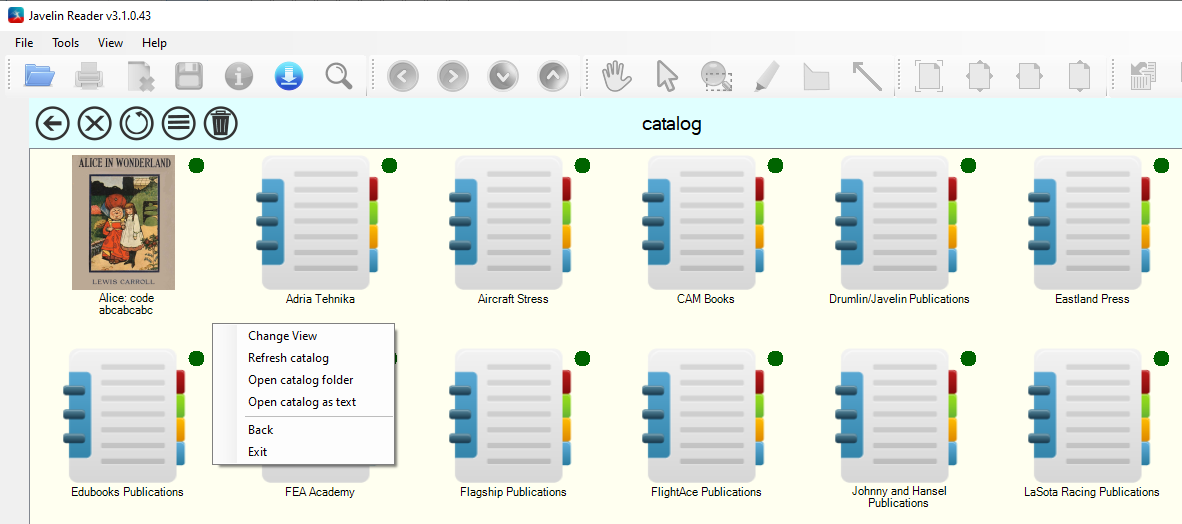Click the green status dot beside Eastland Press
Viewport: 1182px width, 524px height.
(x=1162, y=166)
